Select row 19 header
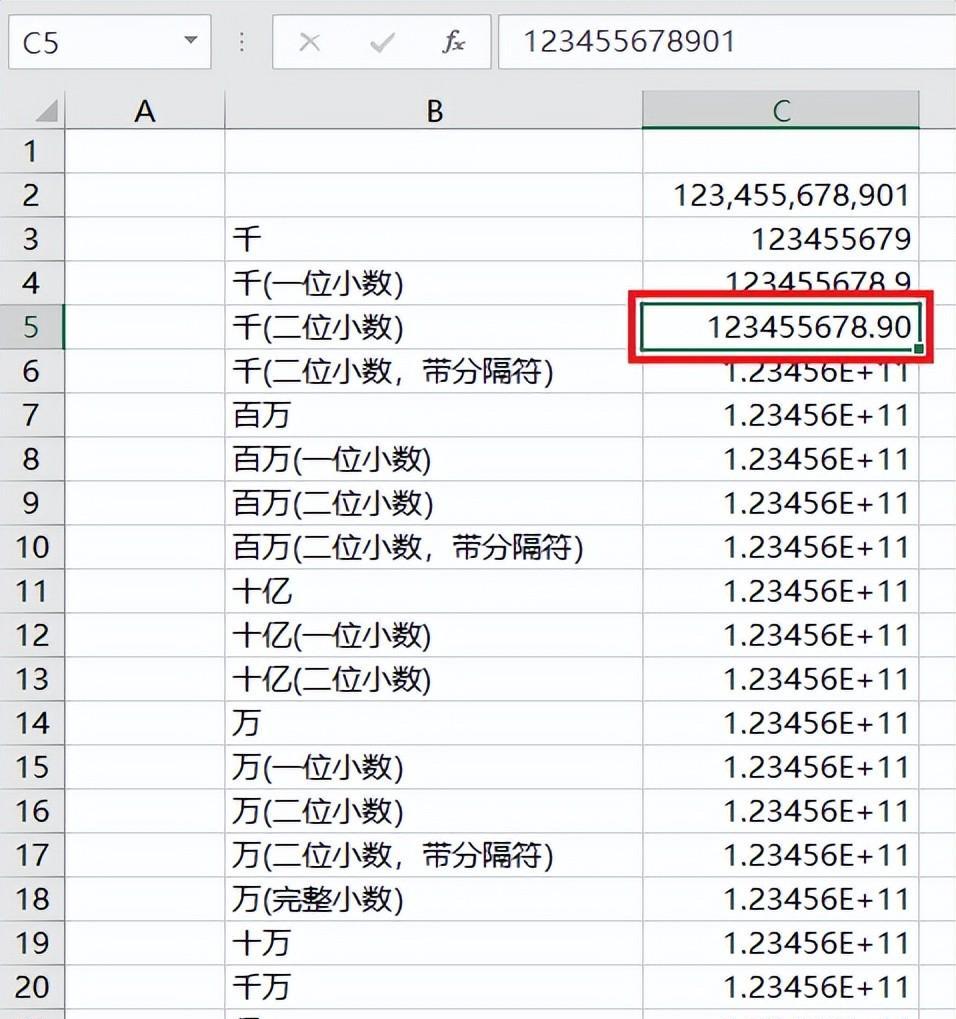 click(x=31, y=943)
